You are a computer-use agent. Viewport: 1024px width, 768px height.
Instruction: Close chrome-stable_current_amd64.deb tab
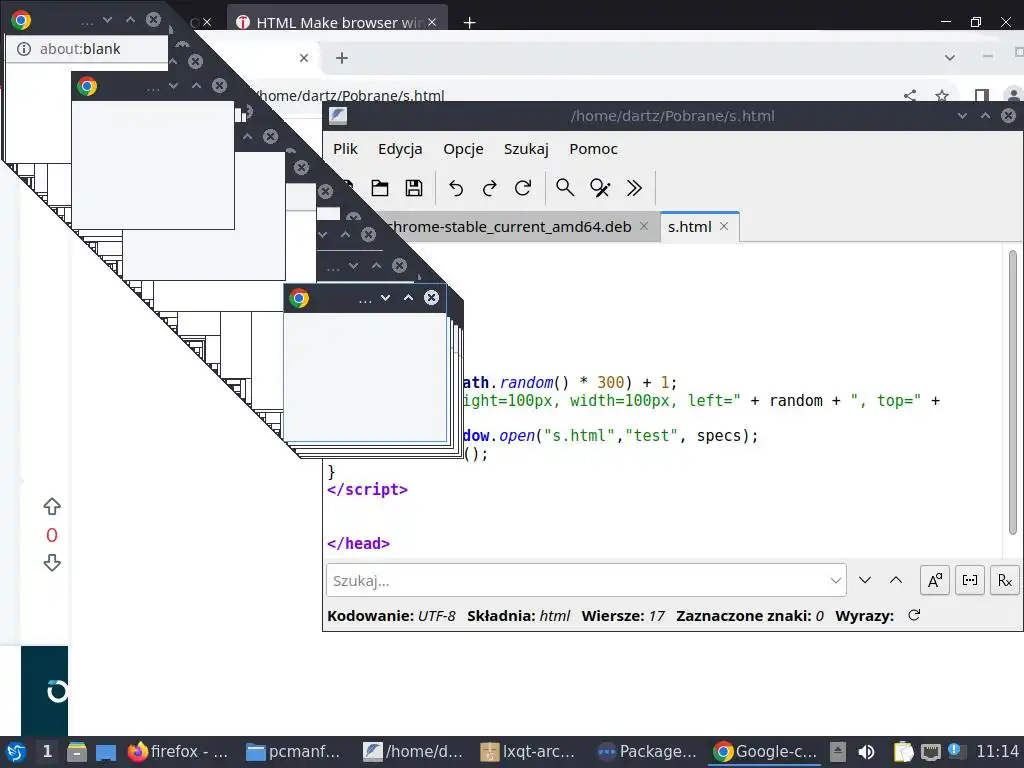pos(644,226)
